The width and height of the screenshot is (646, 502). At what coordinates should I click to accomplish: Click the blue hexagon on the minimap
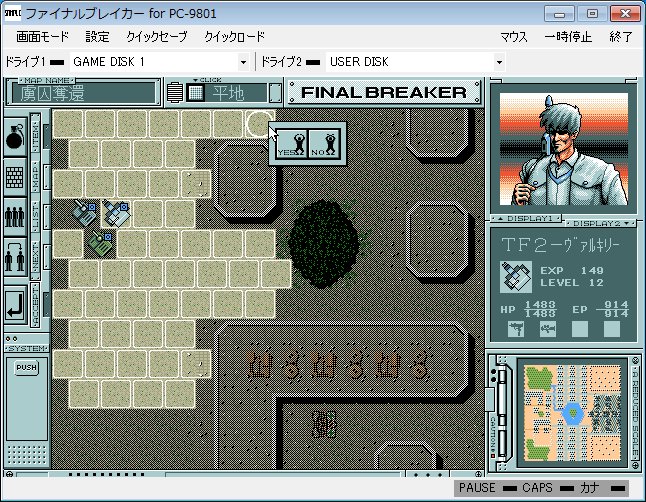(572, 413)
